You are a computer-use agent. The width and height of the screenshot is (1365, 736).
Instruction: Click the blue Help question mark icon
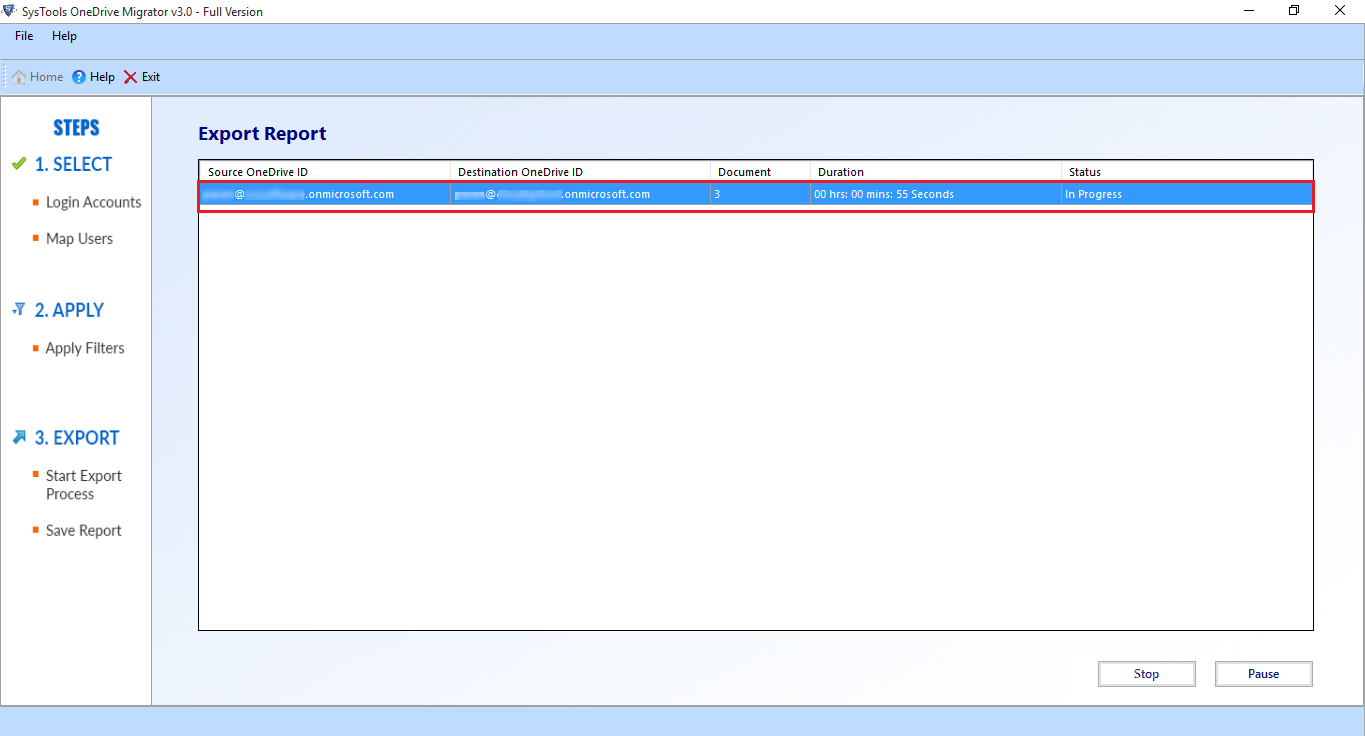[x=79, y=77]
